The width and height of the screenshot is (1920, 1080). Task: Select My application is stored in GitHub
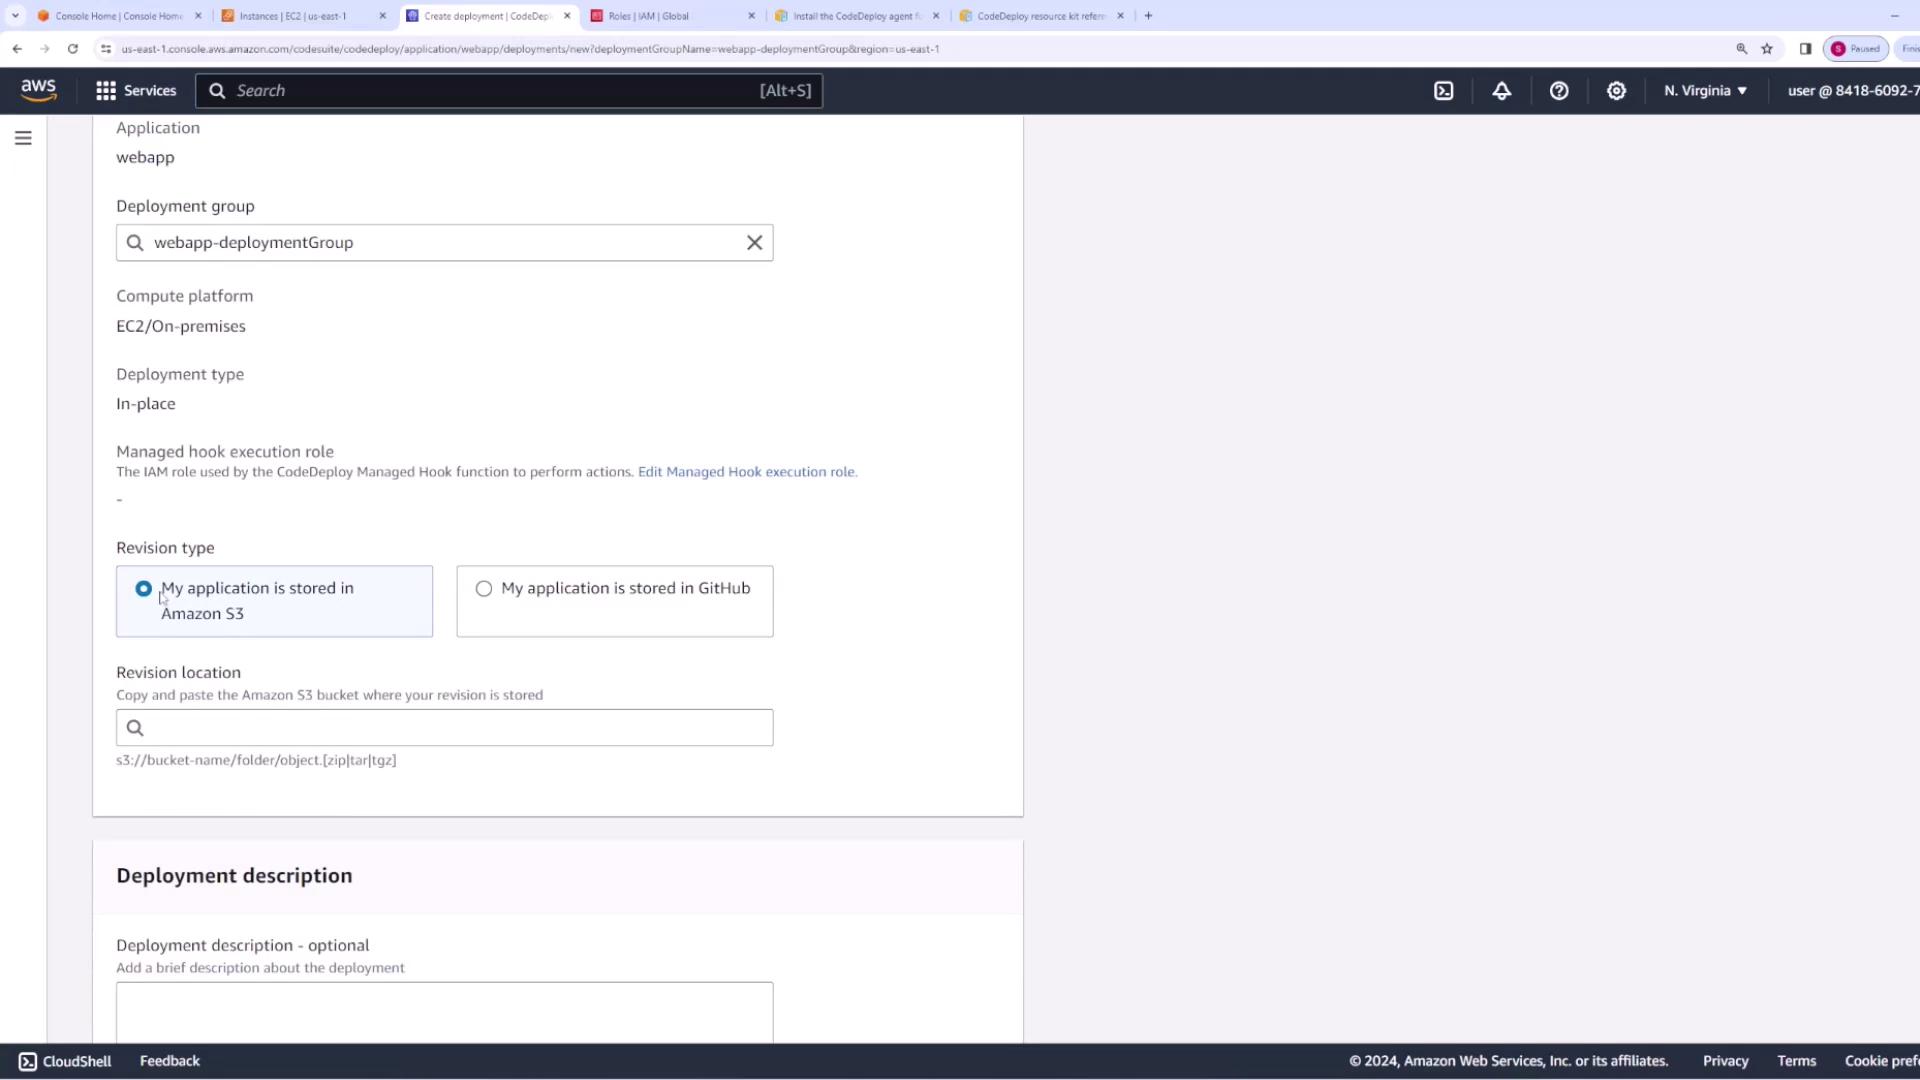pyautogui.click(x=484, y=589)
